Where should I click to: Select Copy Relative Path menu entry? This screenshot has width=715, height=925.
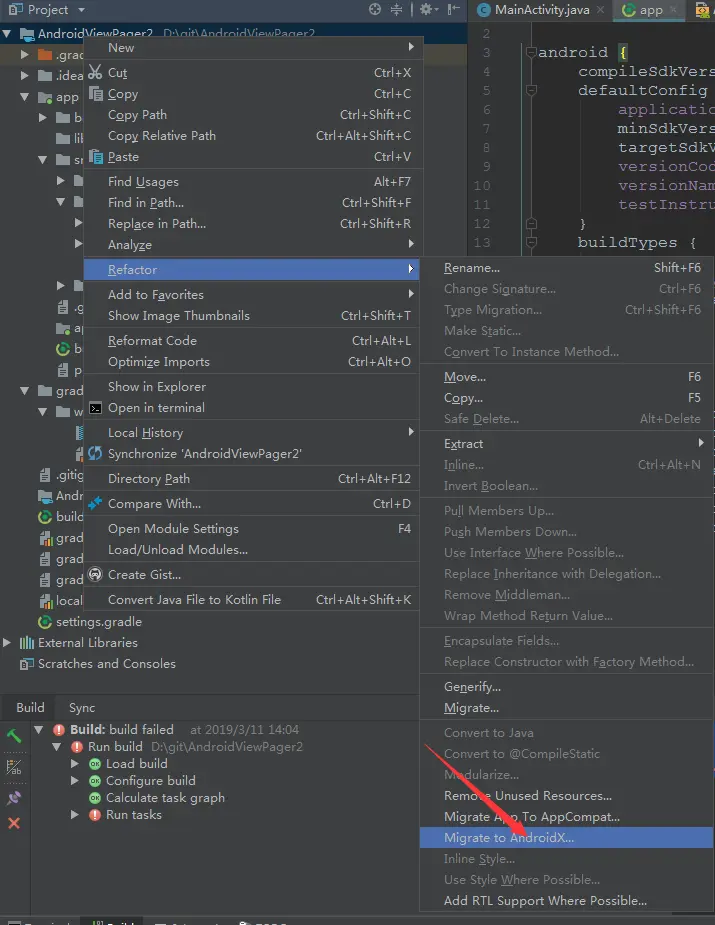(252, 136)
